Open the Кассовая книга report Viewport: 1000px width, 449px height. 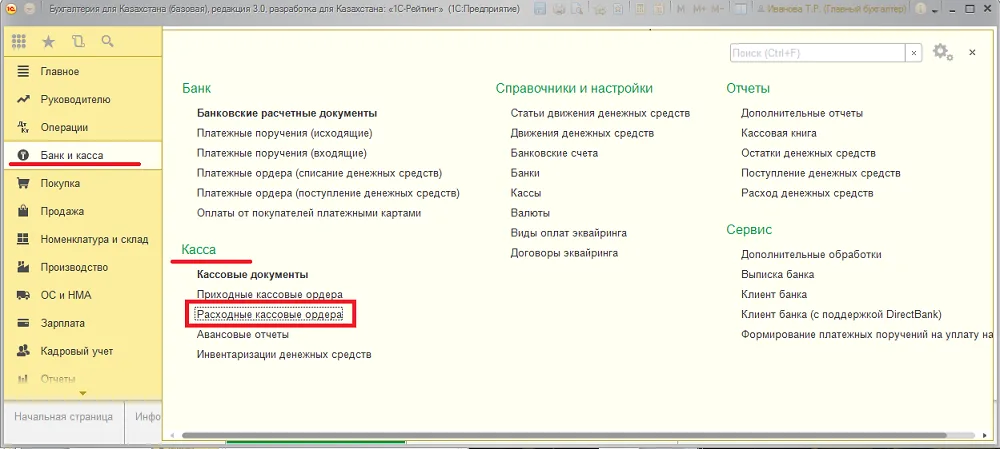tap(779, 133)
